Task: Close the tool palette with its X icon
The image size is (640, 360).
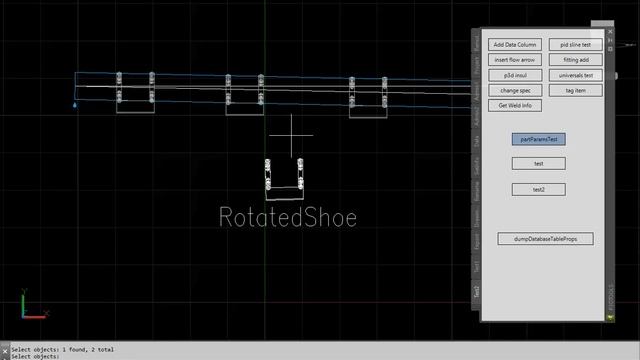Action: (610, 31)
